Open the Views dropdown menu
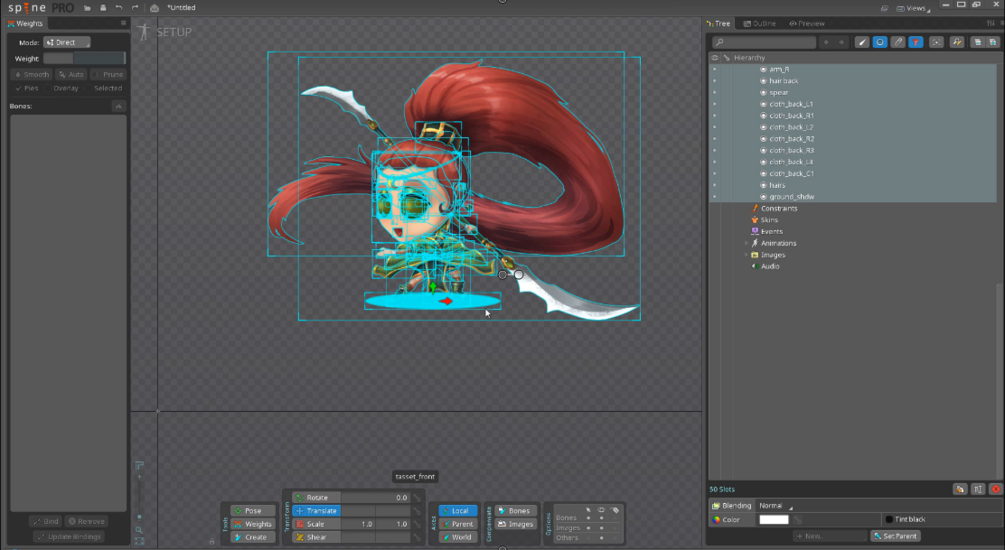This screenshot has height=550, width=1005. tap(913, 8)
